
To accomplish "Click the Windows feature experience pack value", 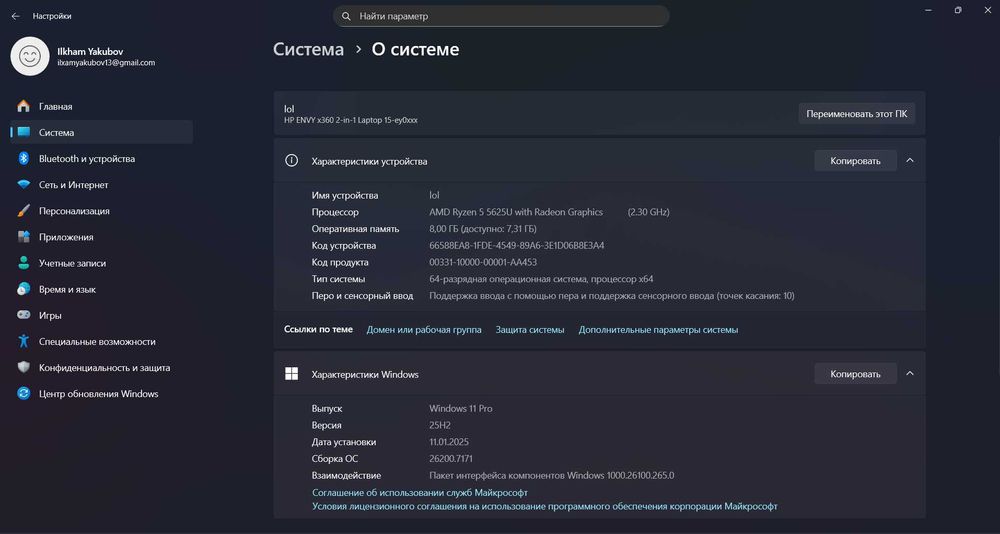I will tap(552, 475).
